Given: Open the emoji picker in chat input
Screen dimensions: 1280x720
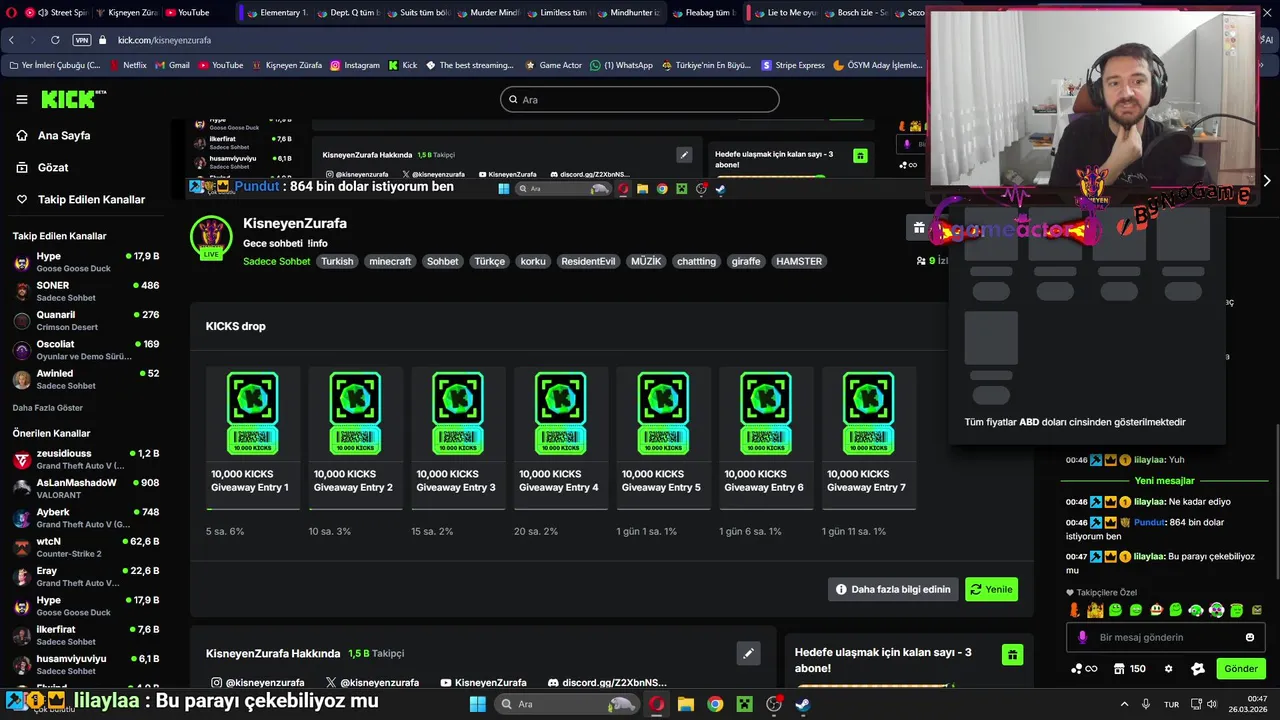Looking at the screenshot, I should pos(1250,637).
